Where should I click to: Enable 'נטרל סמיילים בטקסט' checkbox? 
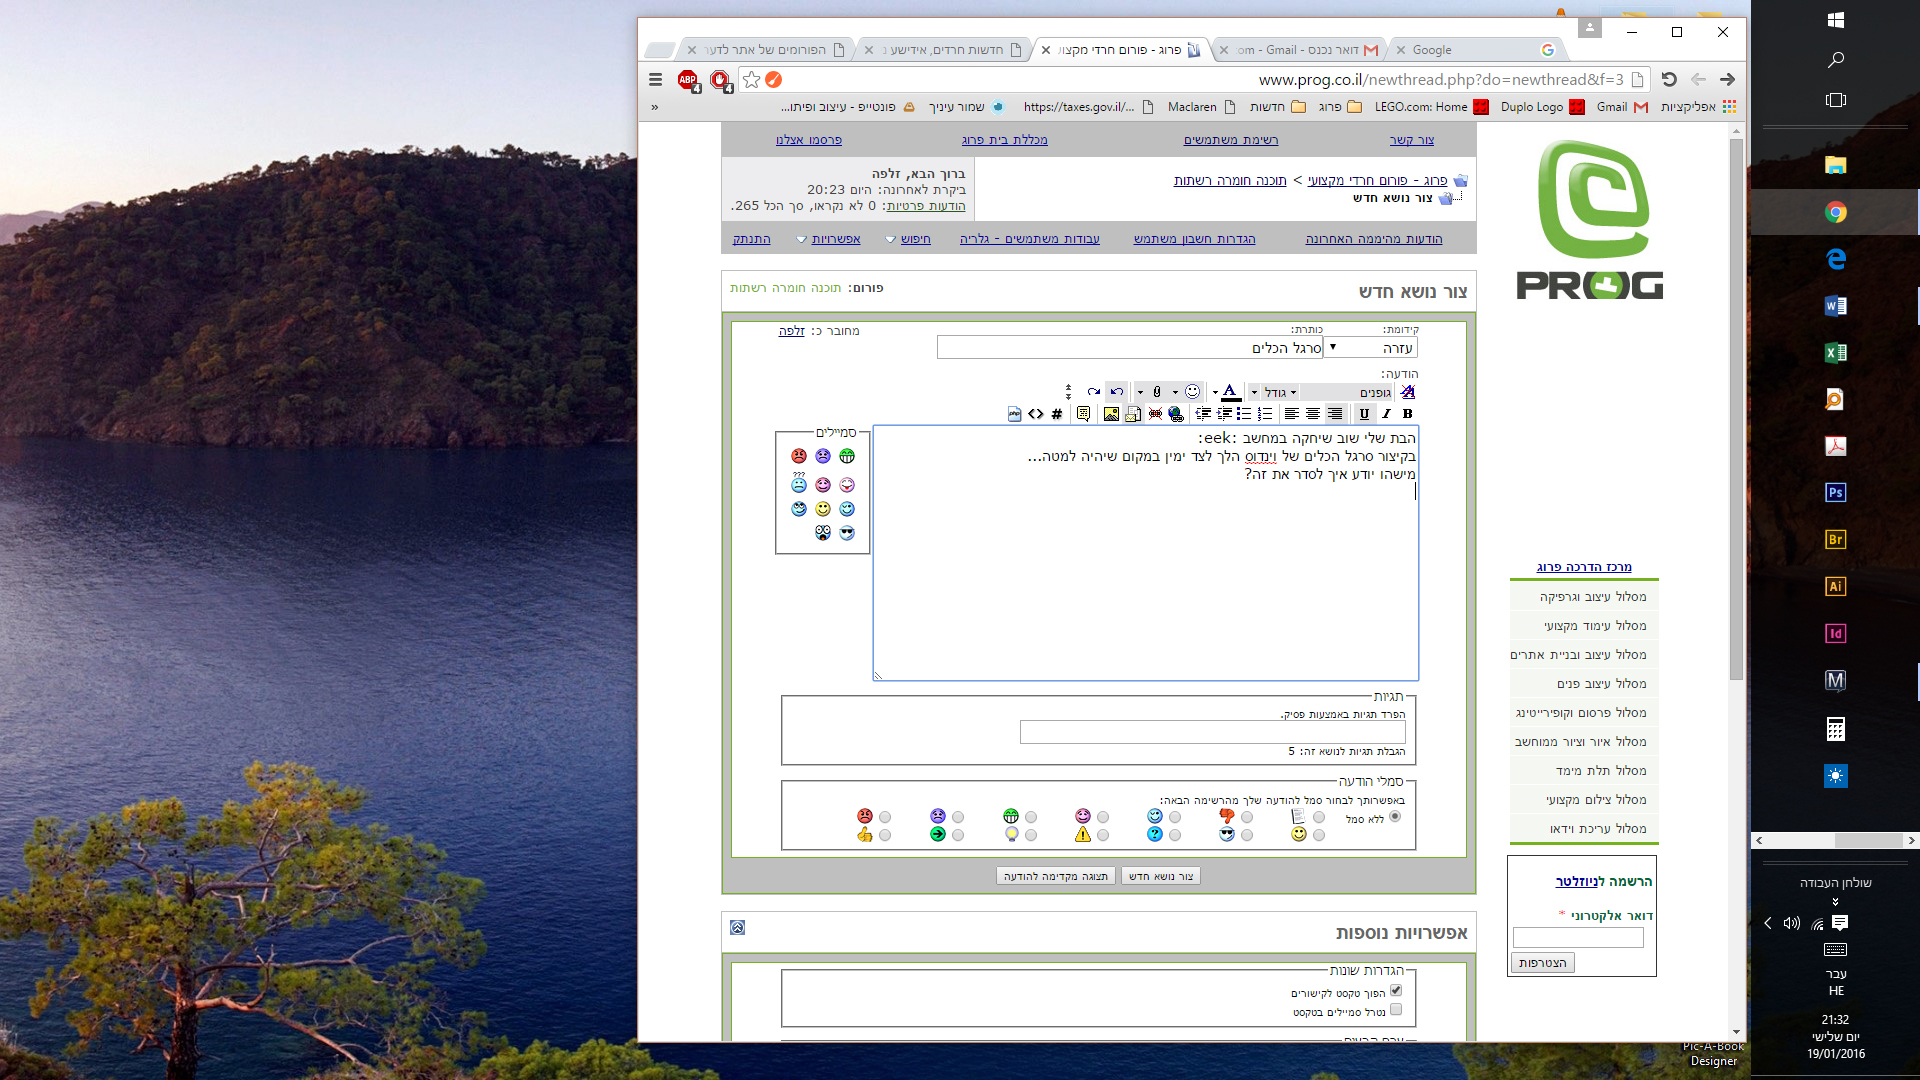pyautogui.click(x=1396, y=1010)
